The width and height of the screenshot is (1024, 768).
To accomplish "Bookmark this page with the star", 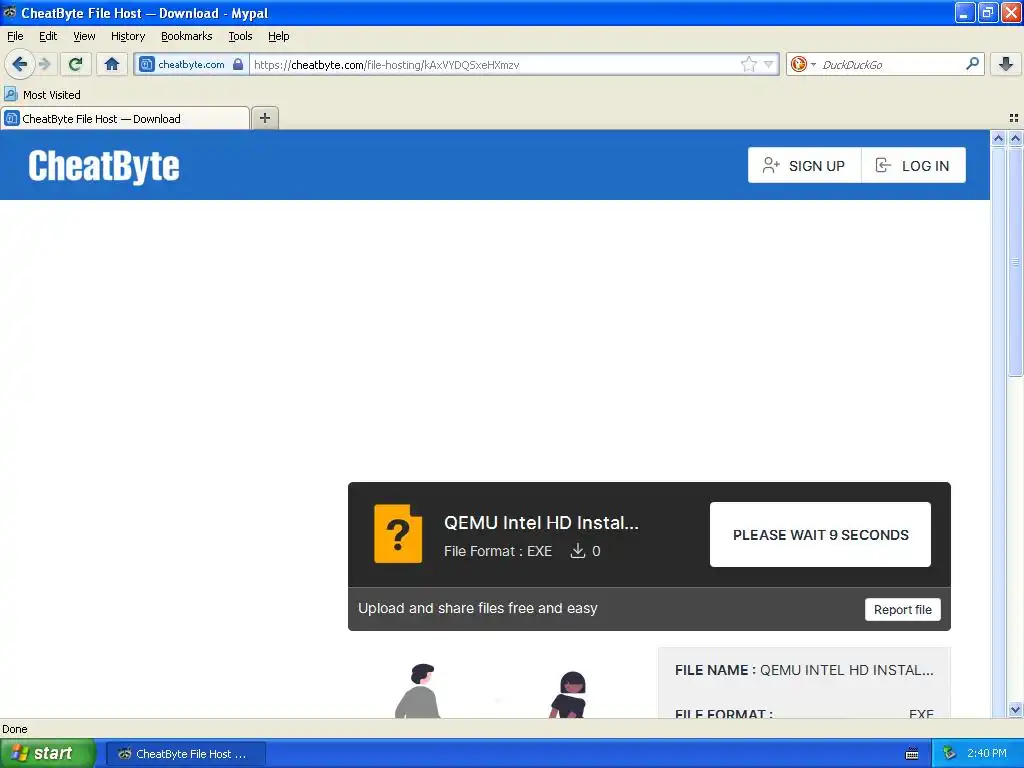I will pyautogui.click(x=748, y=64).
